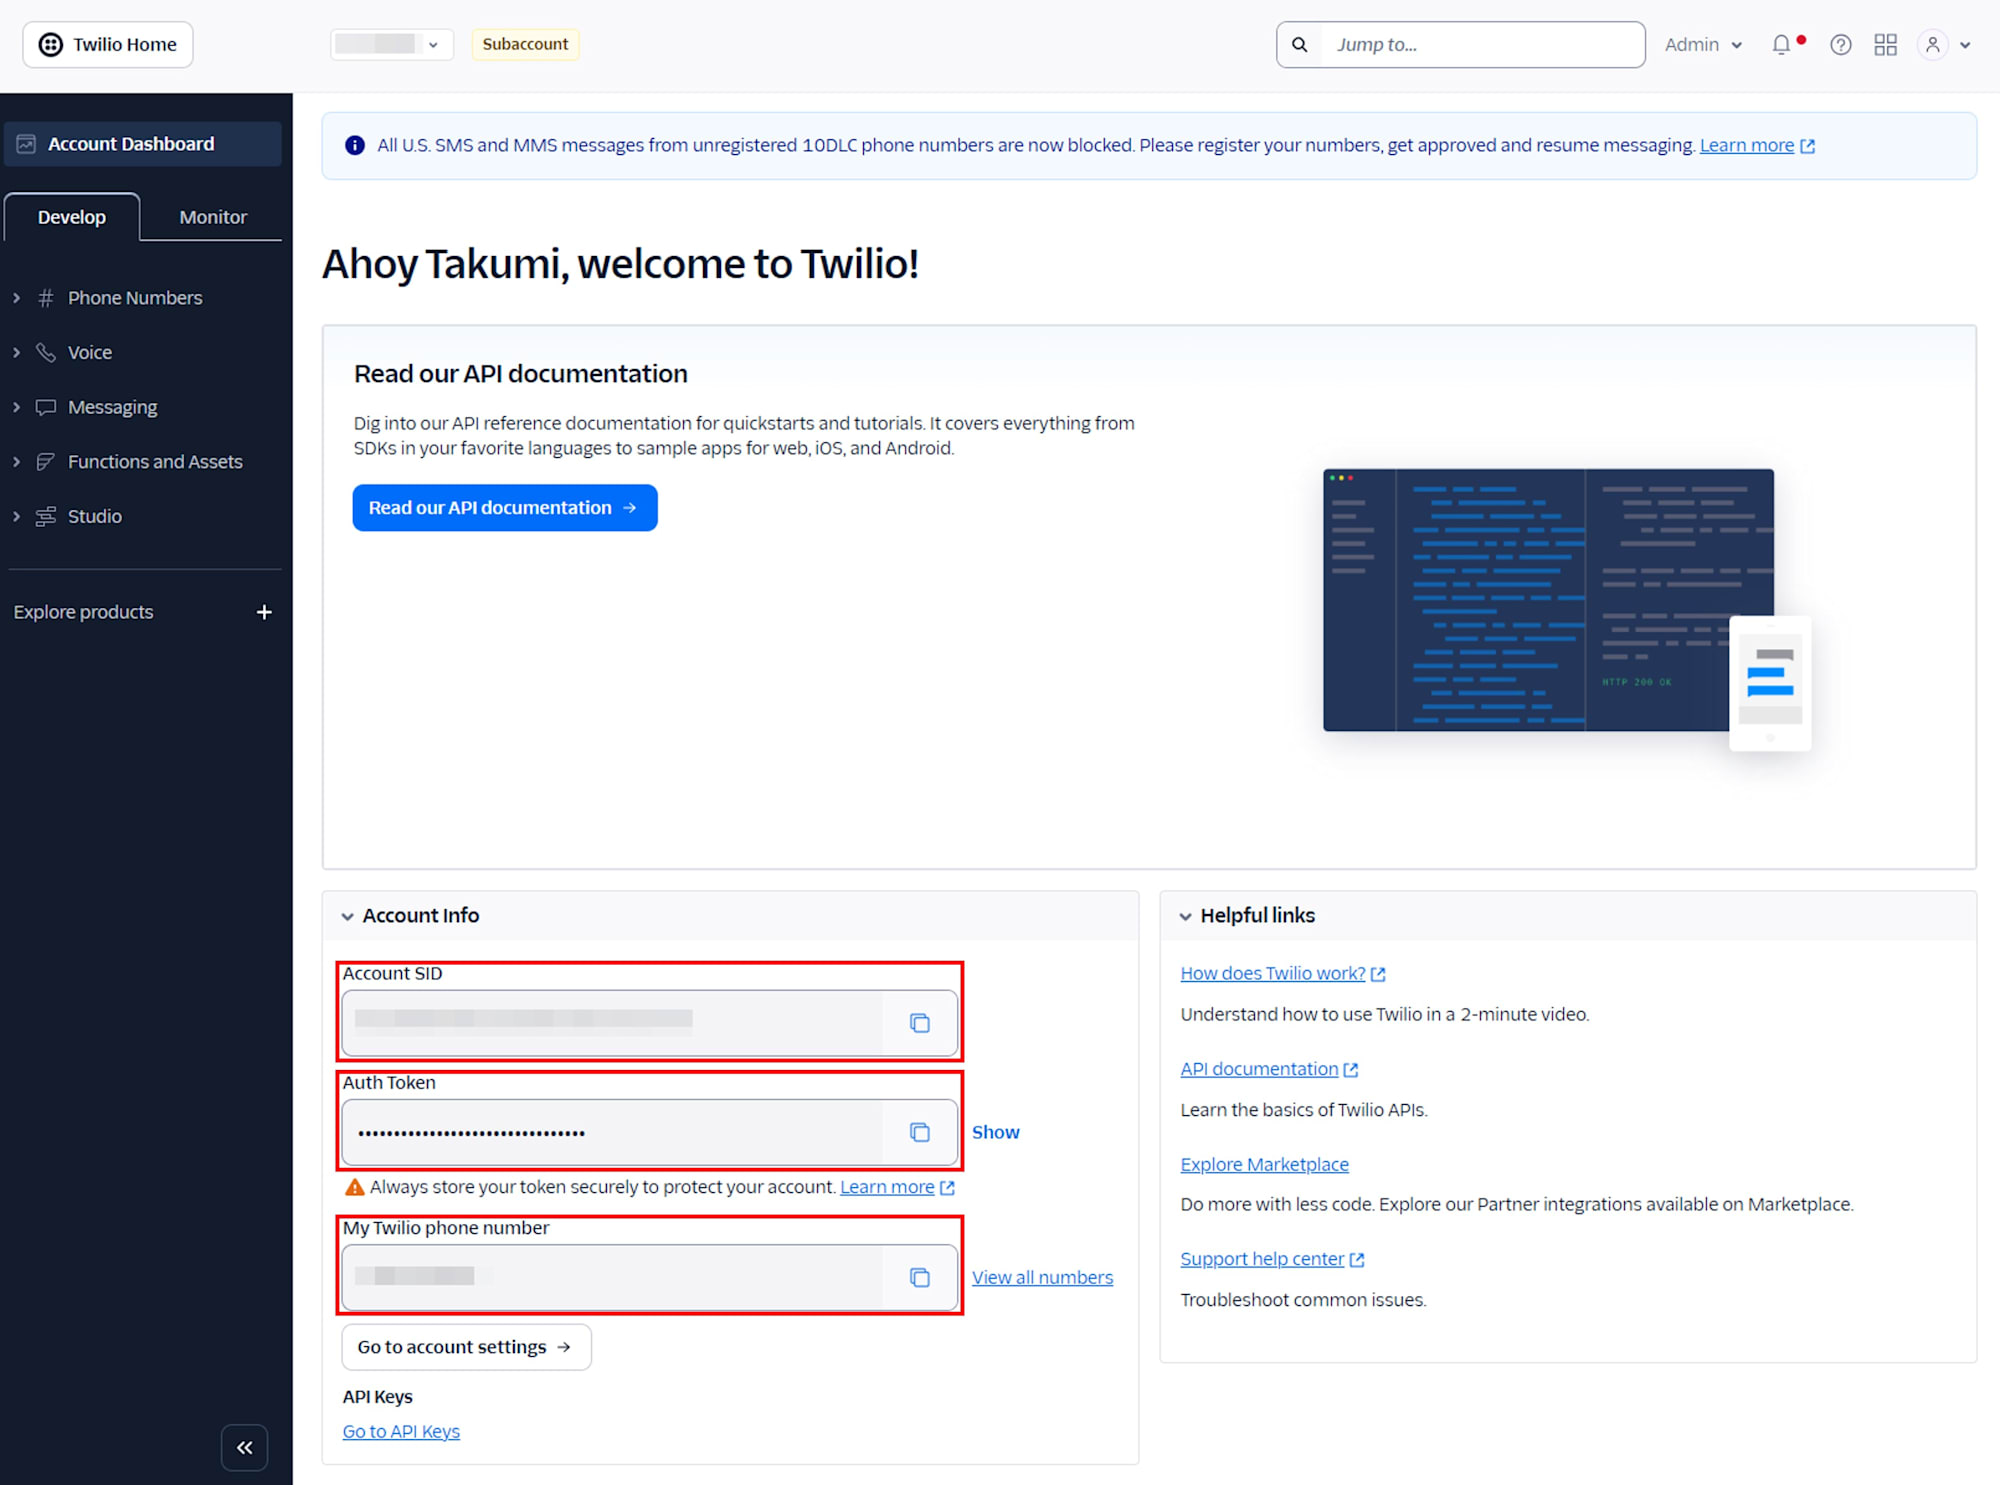This screenshot has width=2000, height=1485.
Task: Open the Admin dropdown menu
Action: [x=1703, y=44]
